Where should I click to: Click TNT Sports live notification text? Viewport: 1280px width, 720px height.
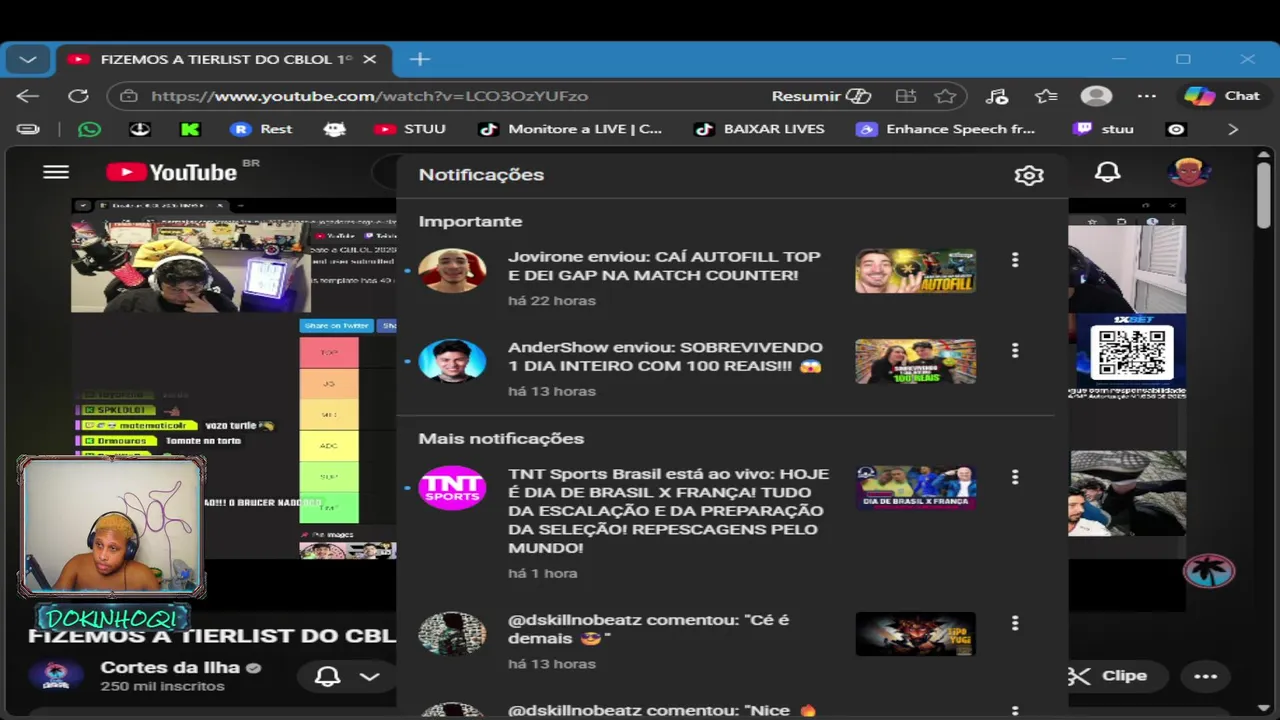click(668, 511)
